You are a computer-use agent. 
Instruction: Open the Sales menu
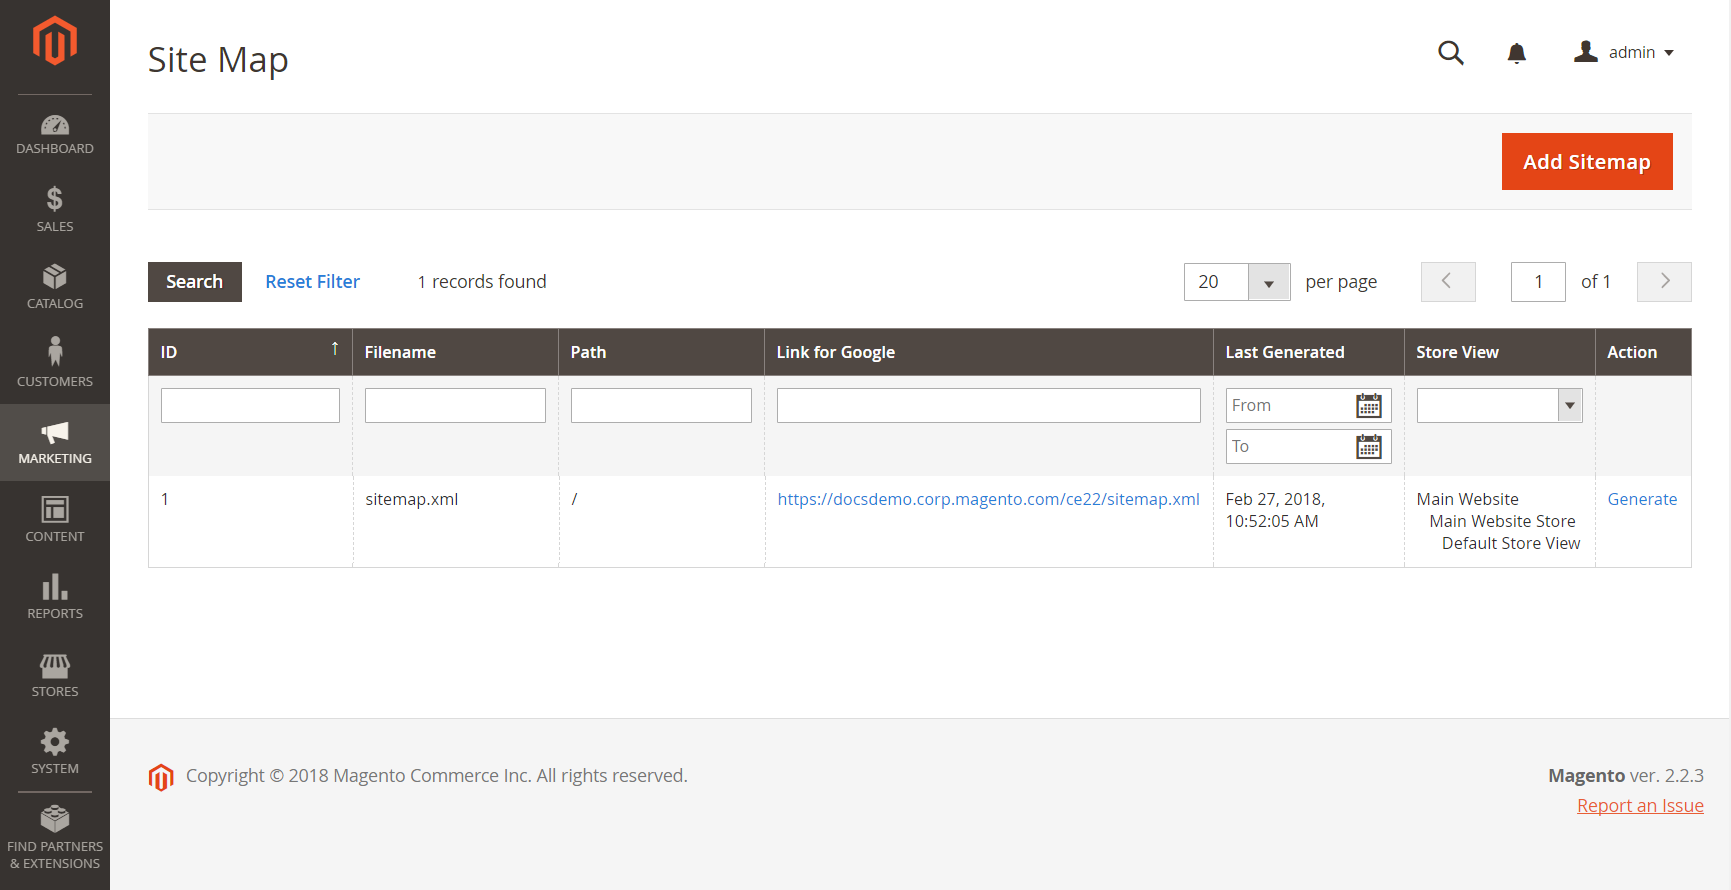(55, 210)
